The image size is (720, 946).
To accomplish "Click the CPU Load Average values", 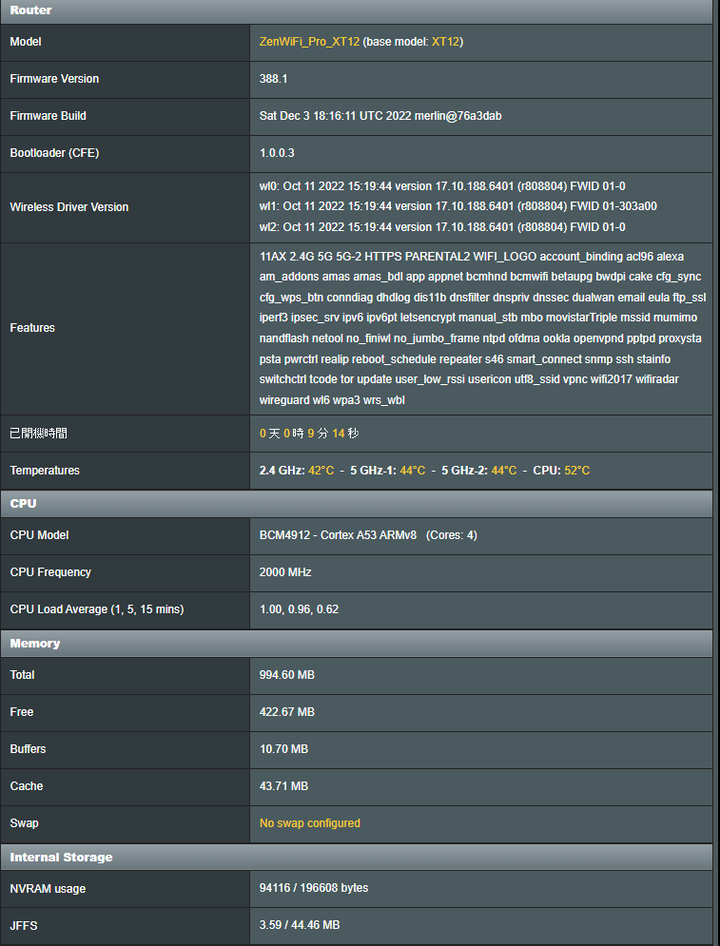I will click(299, 609).
